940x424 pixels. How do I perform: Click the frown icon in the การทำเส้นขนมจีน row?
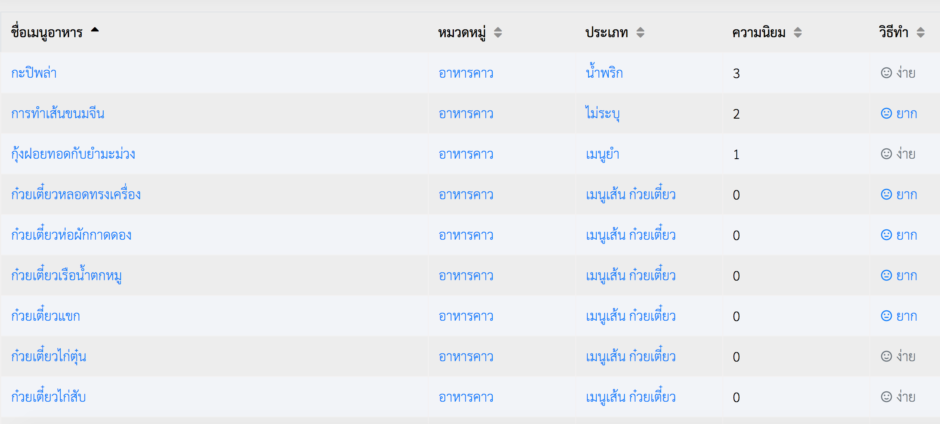(x=885, y=113)
